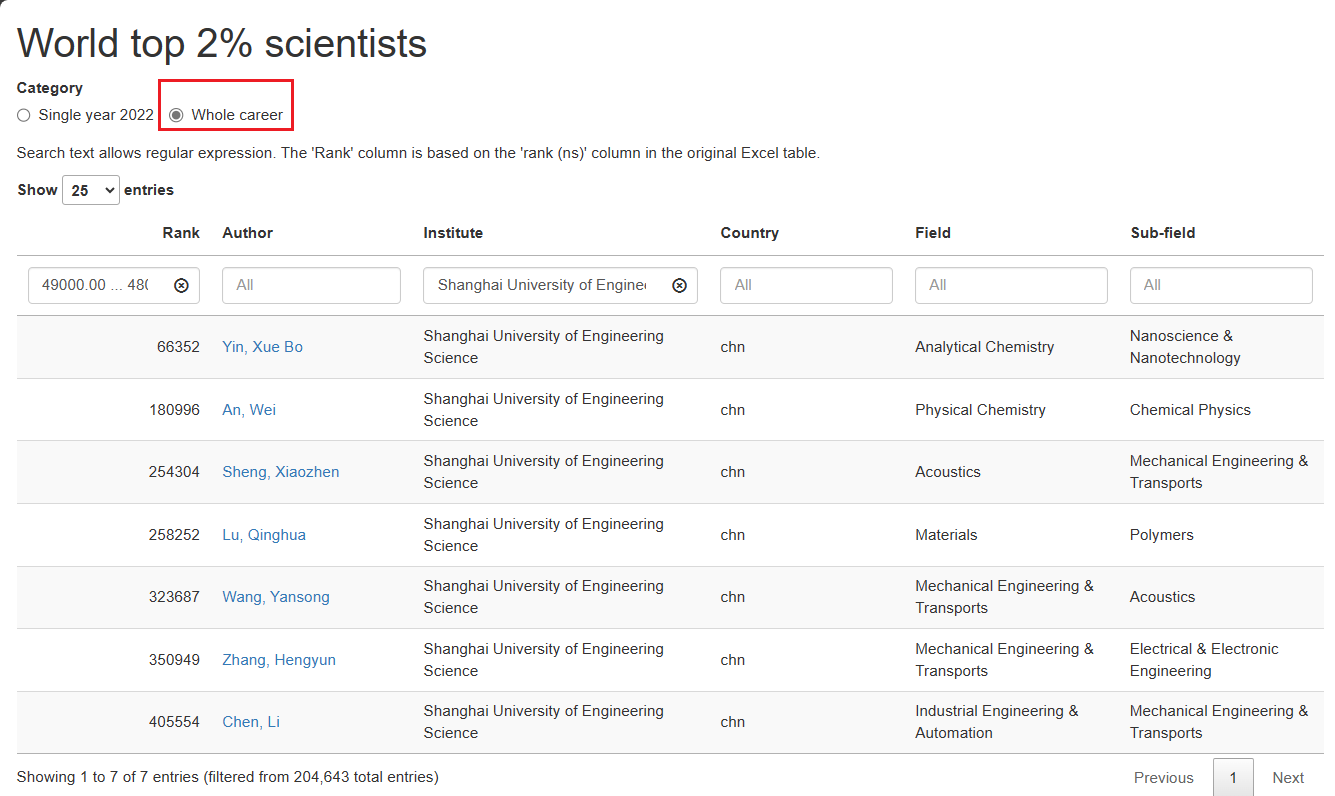Select rank value 258252
This screenshot has height=796, width=1335.
(x=174, y=535)
